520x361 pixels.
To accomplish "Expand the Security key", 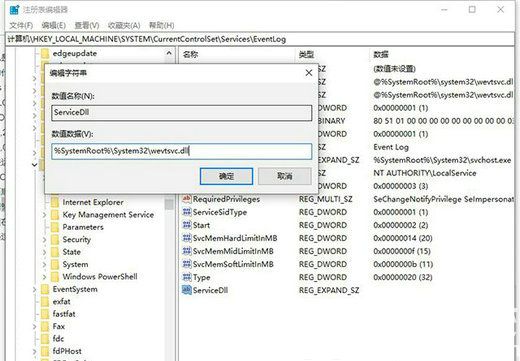I will [x=44, y=240].
